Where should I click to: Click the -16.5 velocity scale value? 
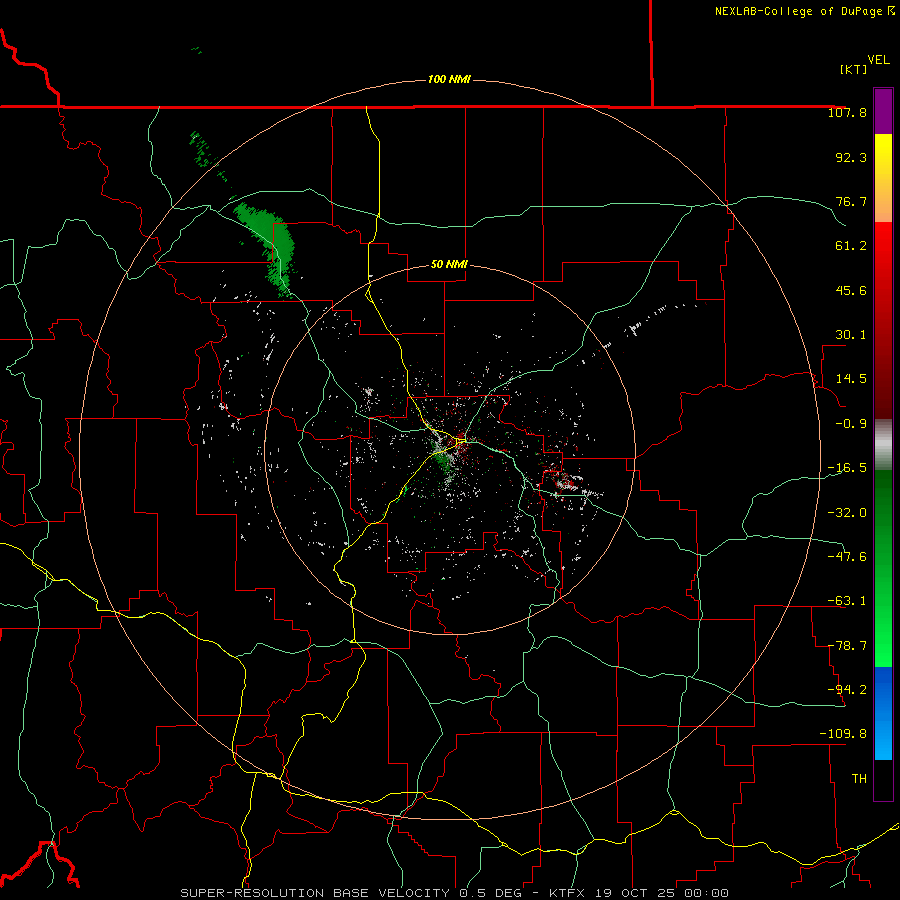click(x=847, y=468)
